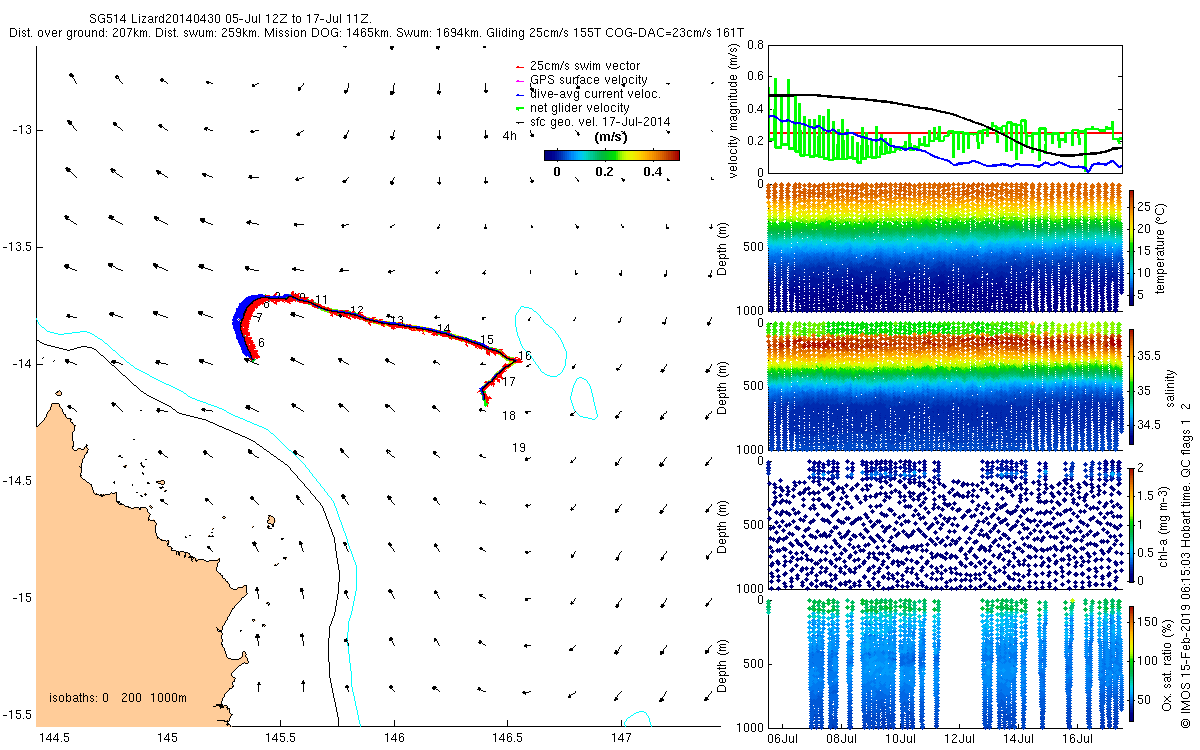This screenshot has width=1200, height=750.
Task: Click the '35.5' salinity colorbar tick
Action: point(1150,356)
